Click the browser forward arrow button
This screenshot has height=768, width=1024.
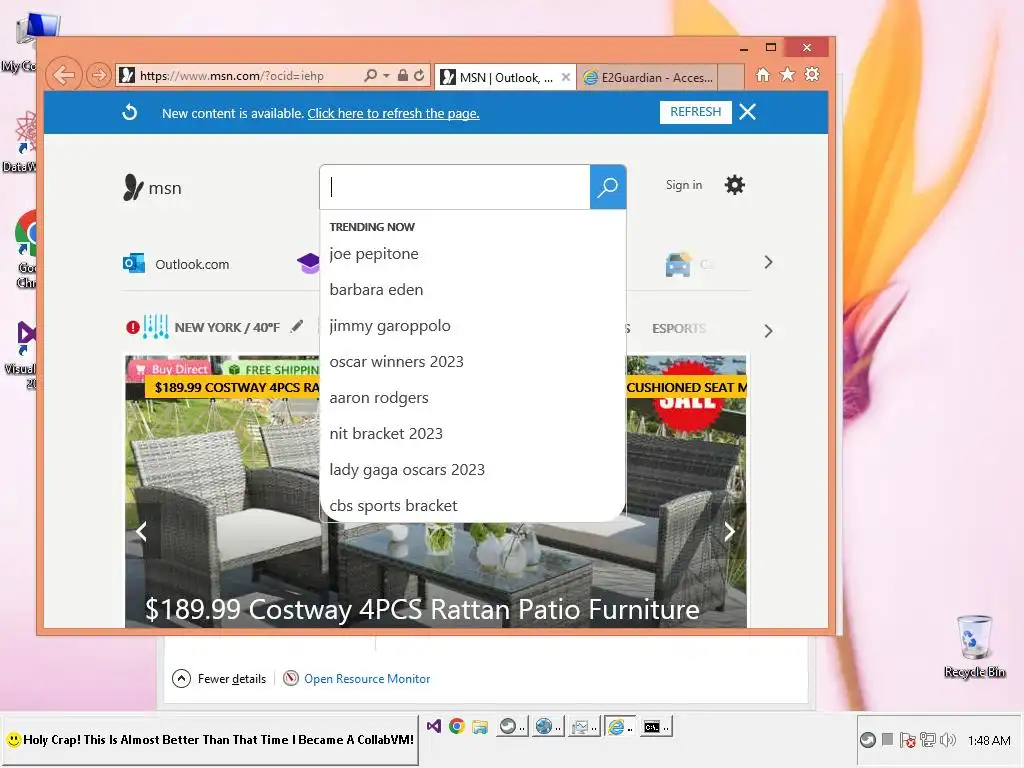(99, 76)
